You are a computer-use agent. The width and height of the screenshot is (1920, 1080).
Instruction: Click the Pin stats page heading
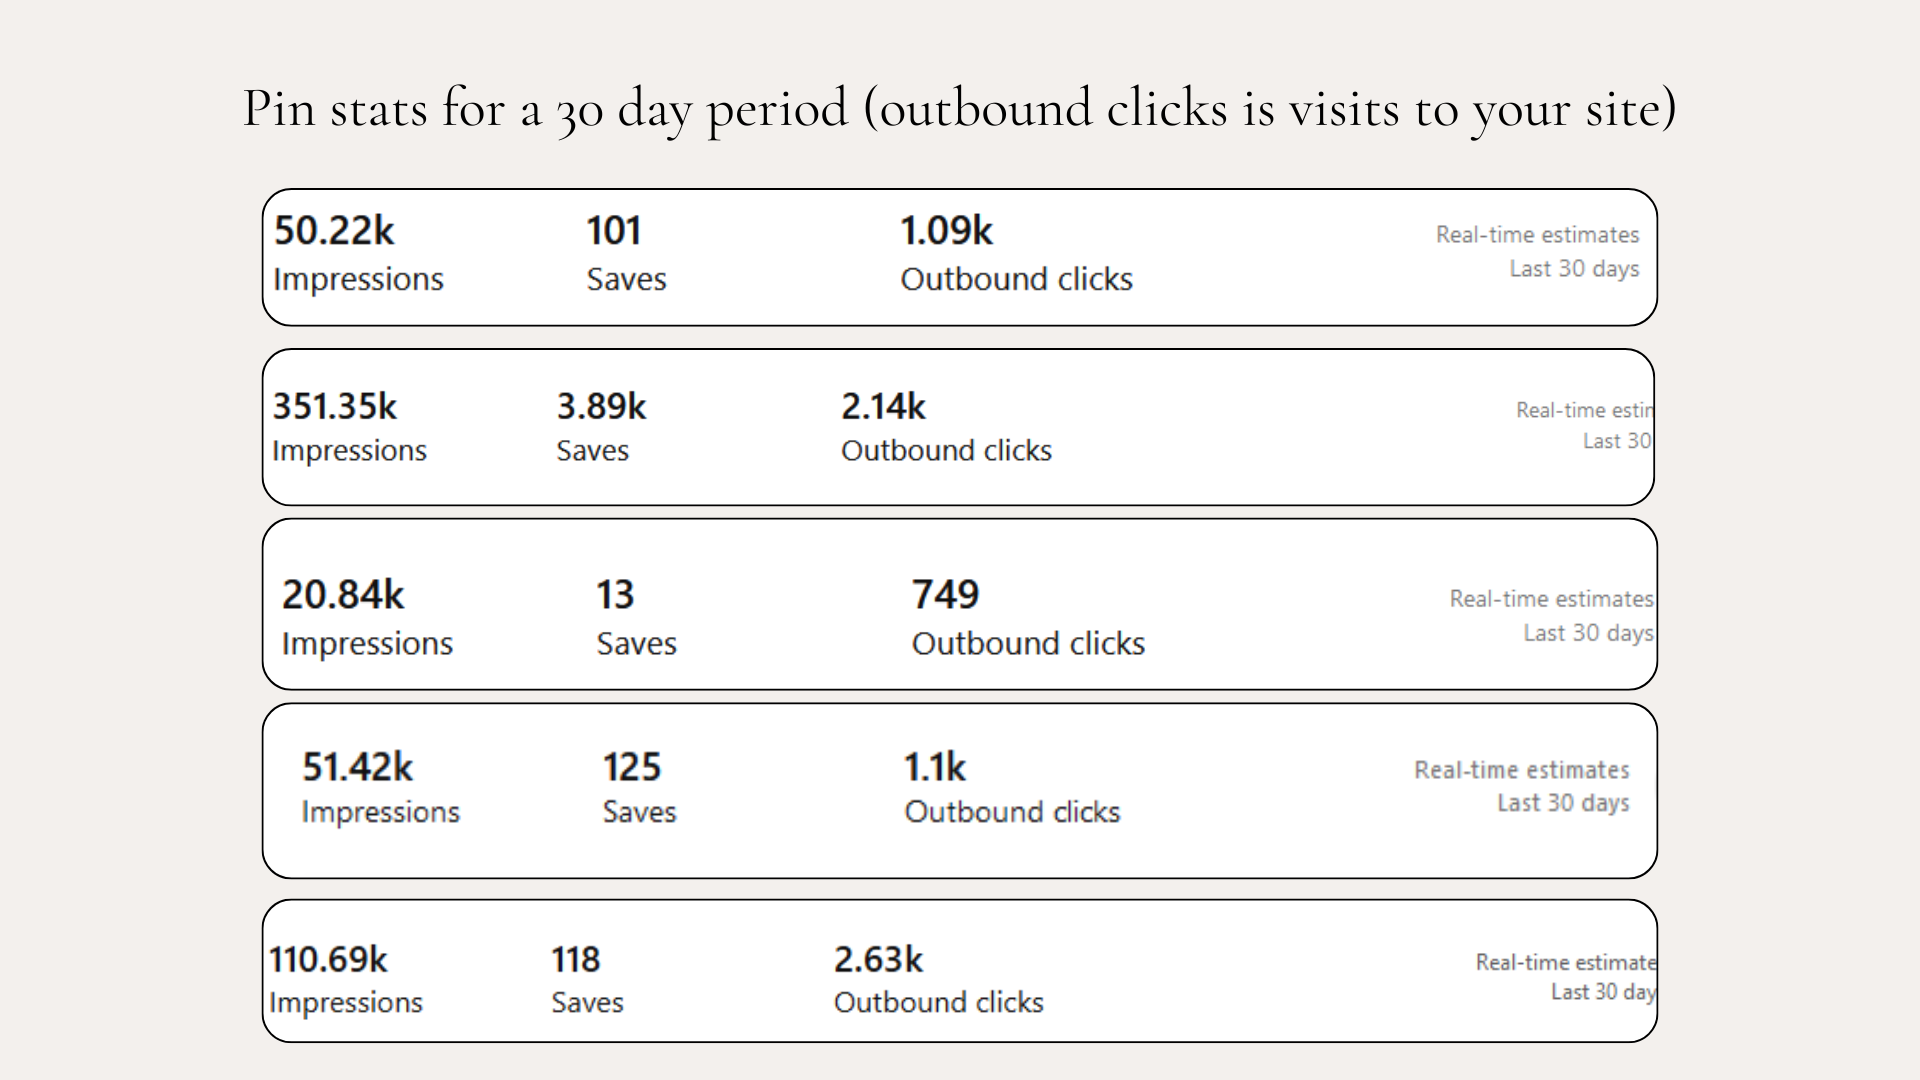pyautogui.click(x=960, y=108)
